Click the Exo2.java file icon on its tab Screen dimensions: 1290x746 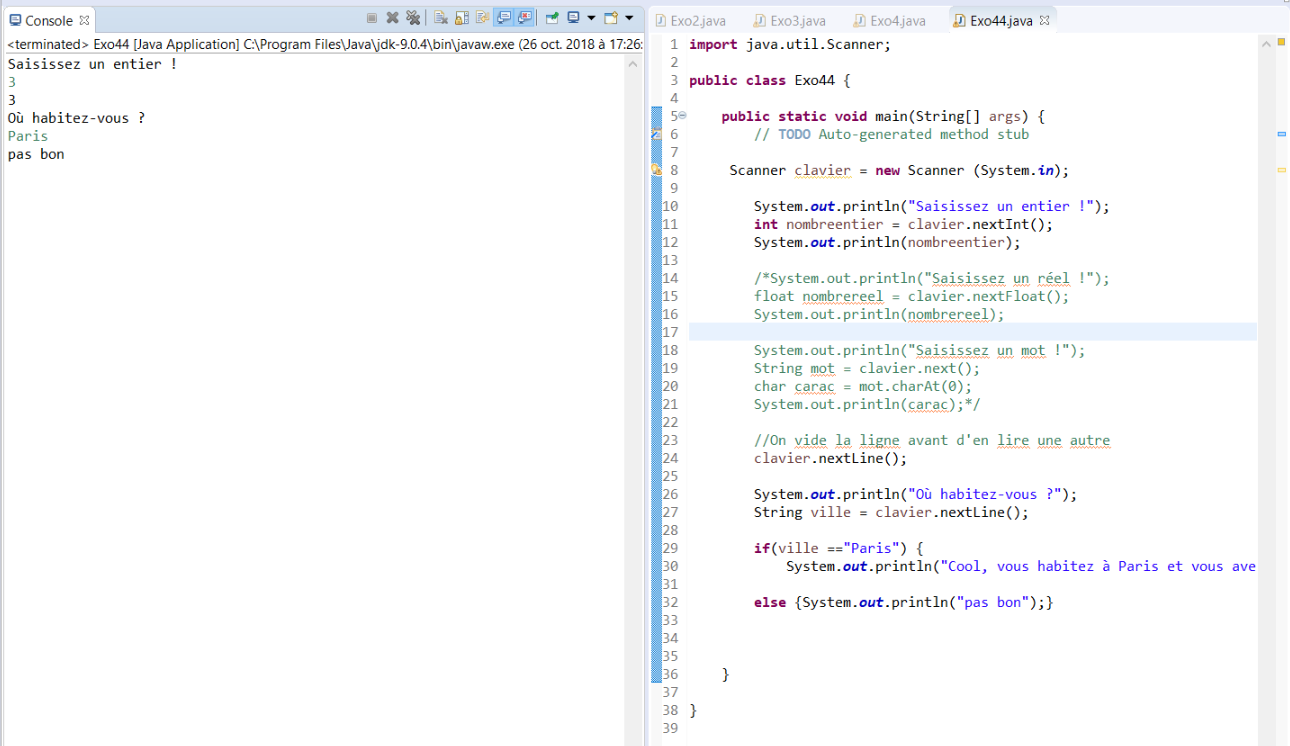click(x=661, y=20)
